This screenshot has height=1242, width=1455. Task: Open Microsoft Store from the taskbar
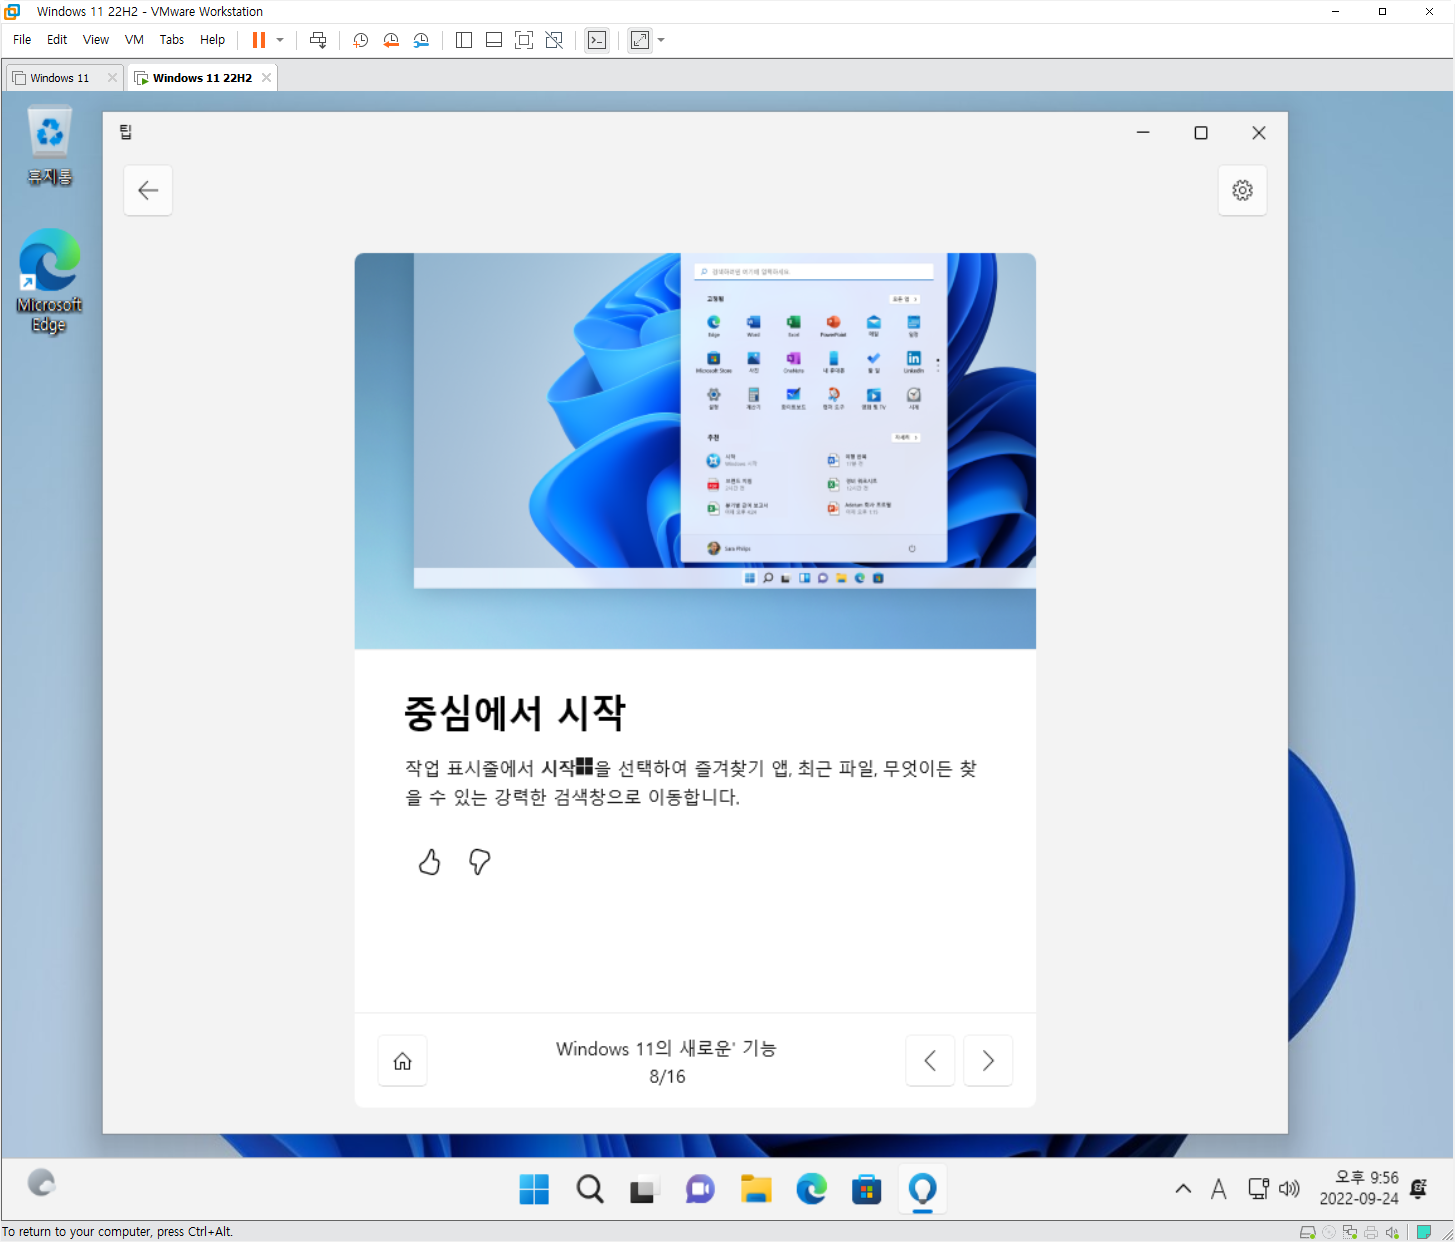866,1189
